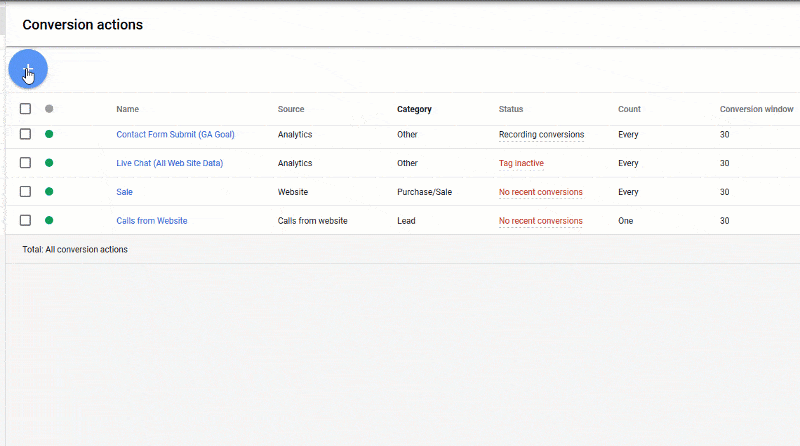Sort by the Count column header
This screenshot has width=800, height=446.
[629, 109]
